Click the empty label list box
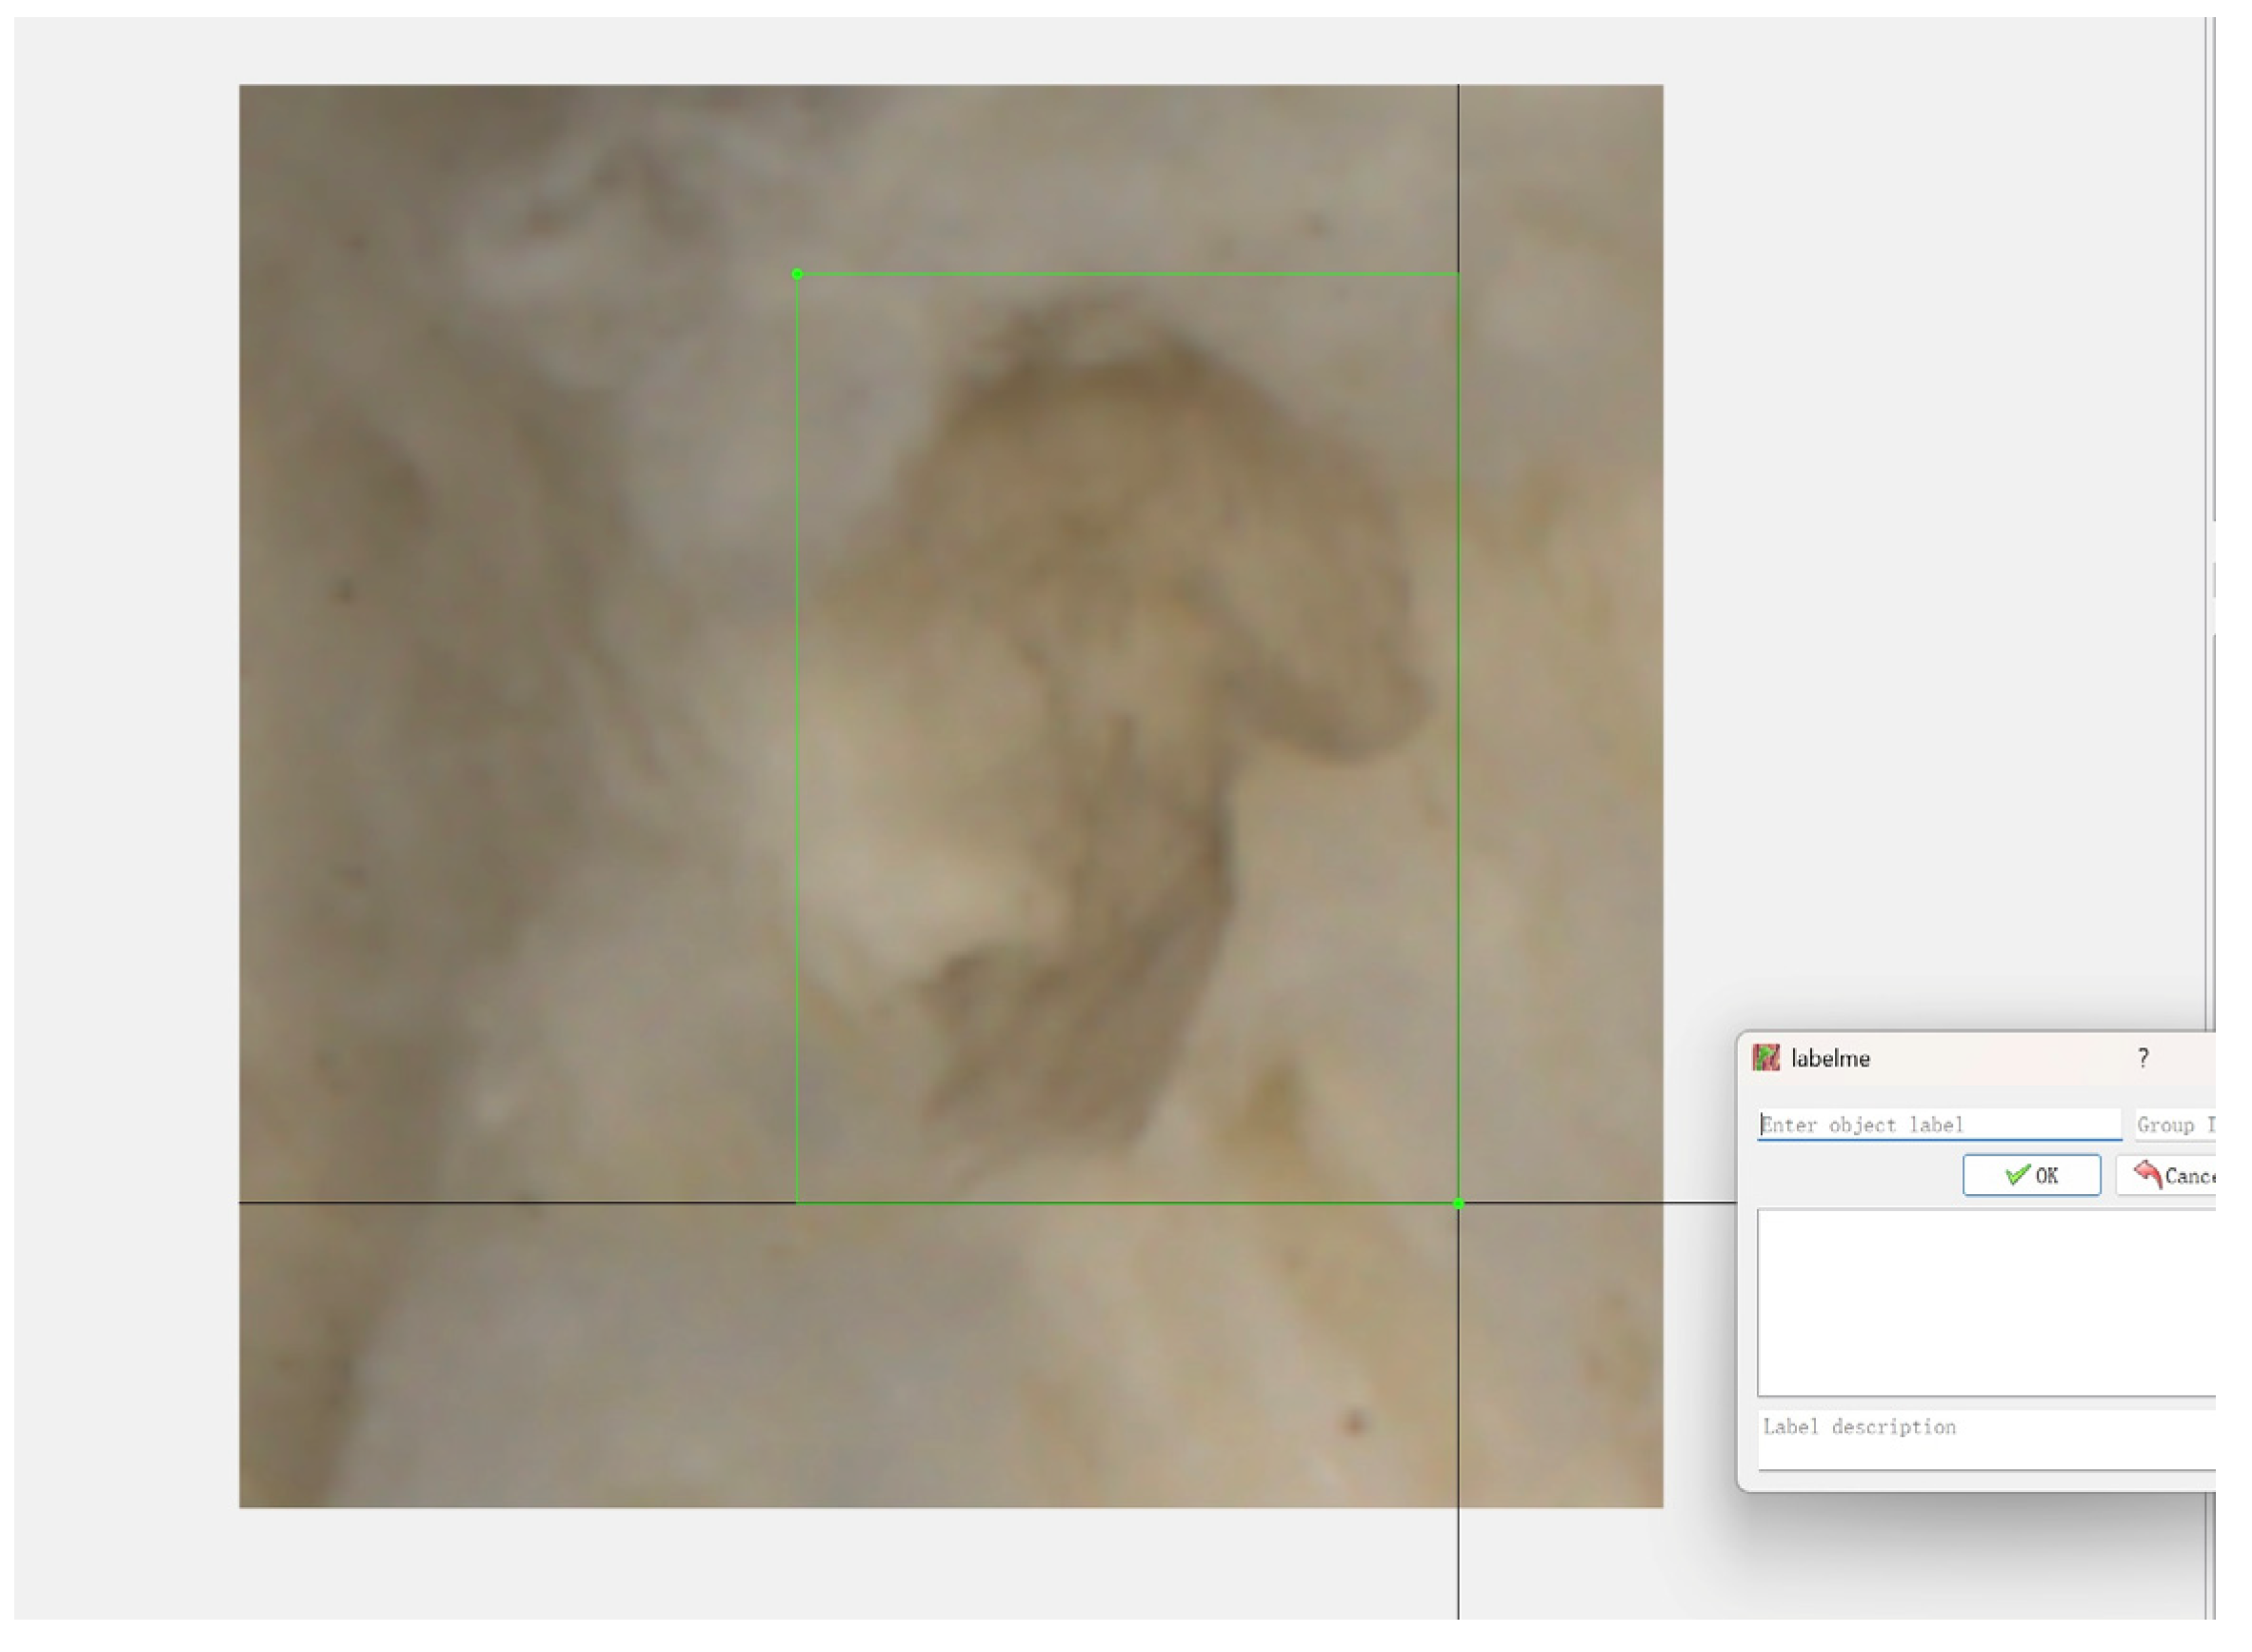The height and width of the screenshot is (1652, 2252). tap(1985, 1301)
